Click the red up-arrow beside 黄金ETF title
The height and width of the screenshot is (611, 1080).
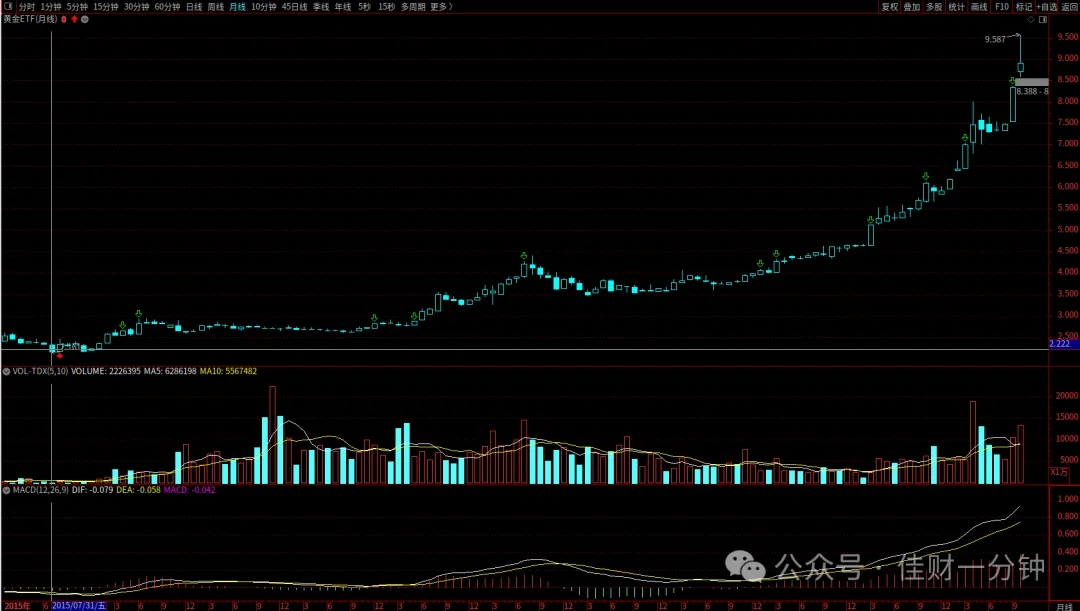click(x=74, y=19)
